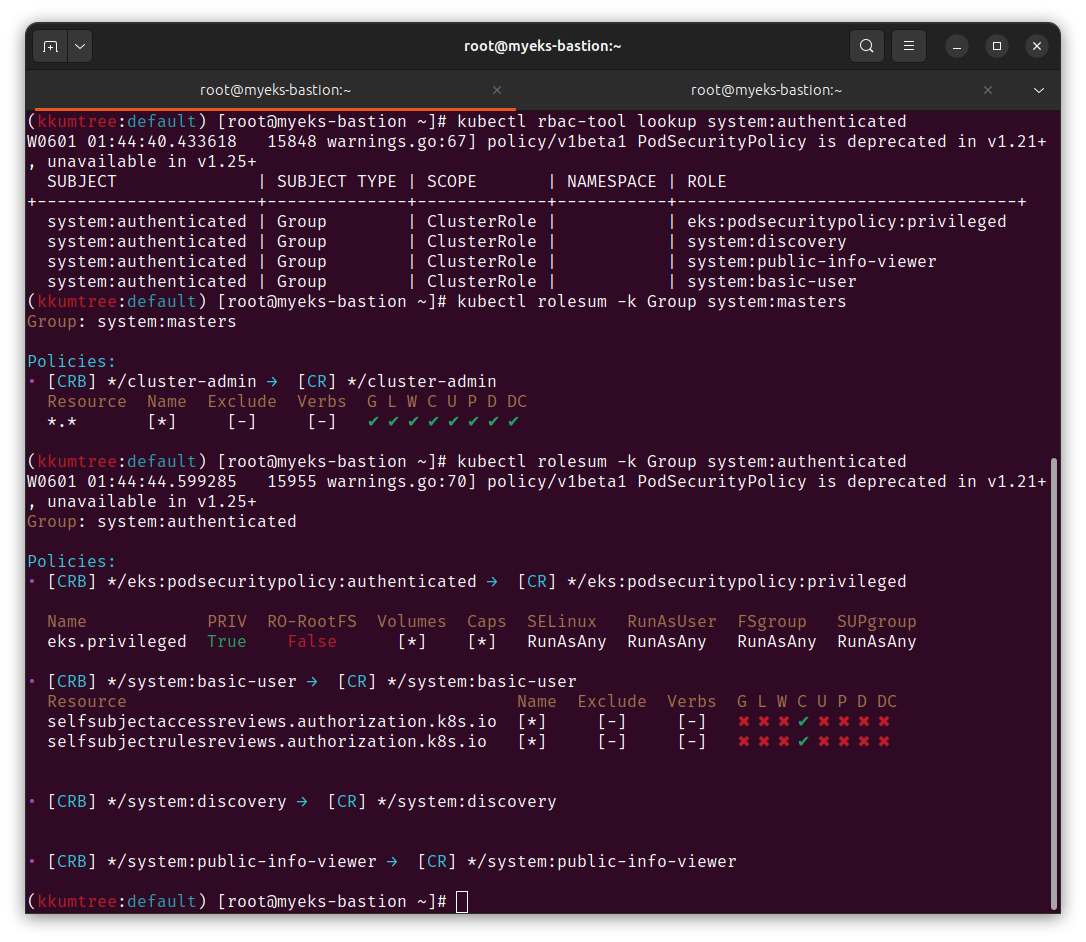1086x942 pixels.
Task: Maximize the terminal window
Action: pyautogui.click(x=997, y=46)
